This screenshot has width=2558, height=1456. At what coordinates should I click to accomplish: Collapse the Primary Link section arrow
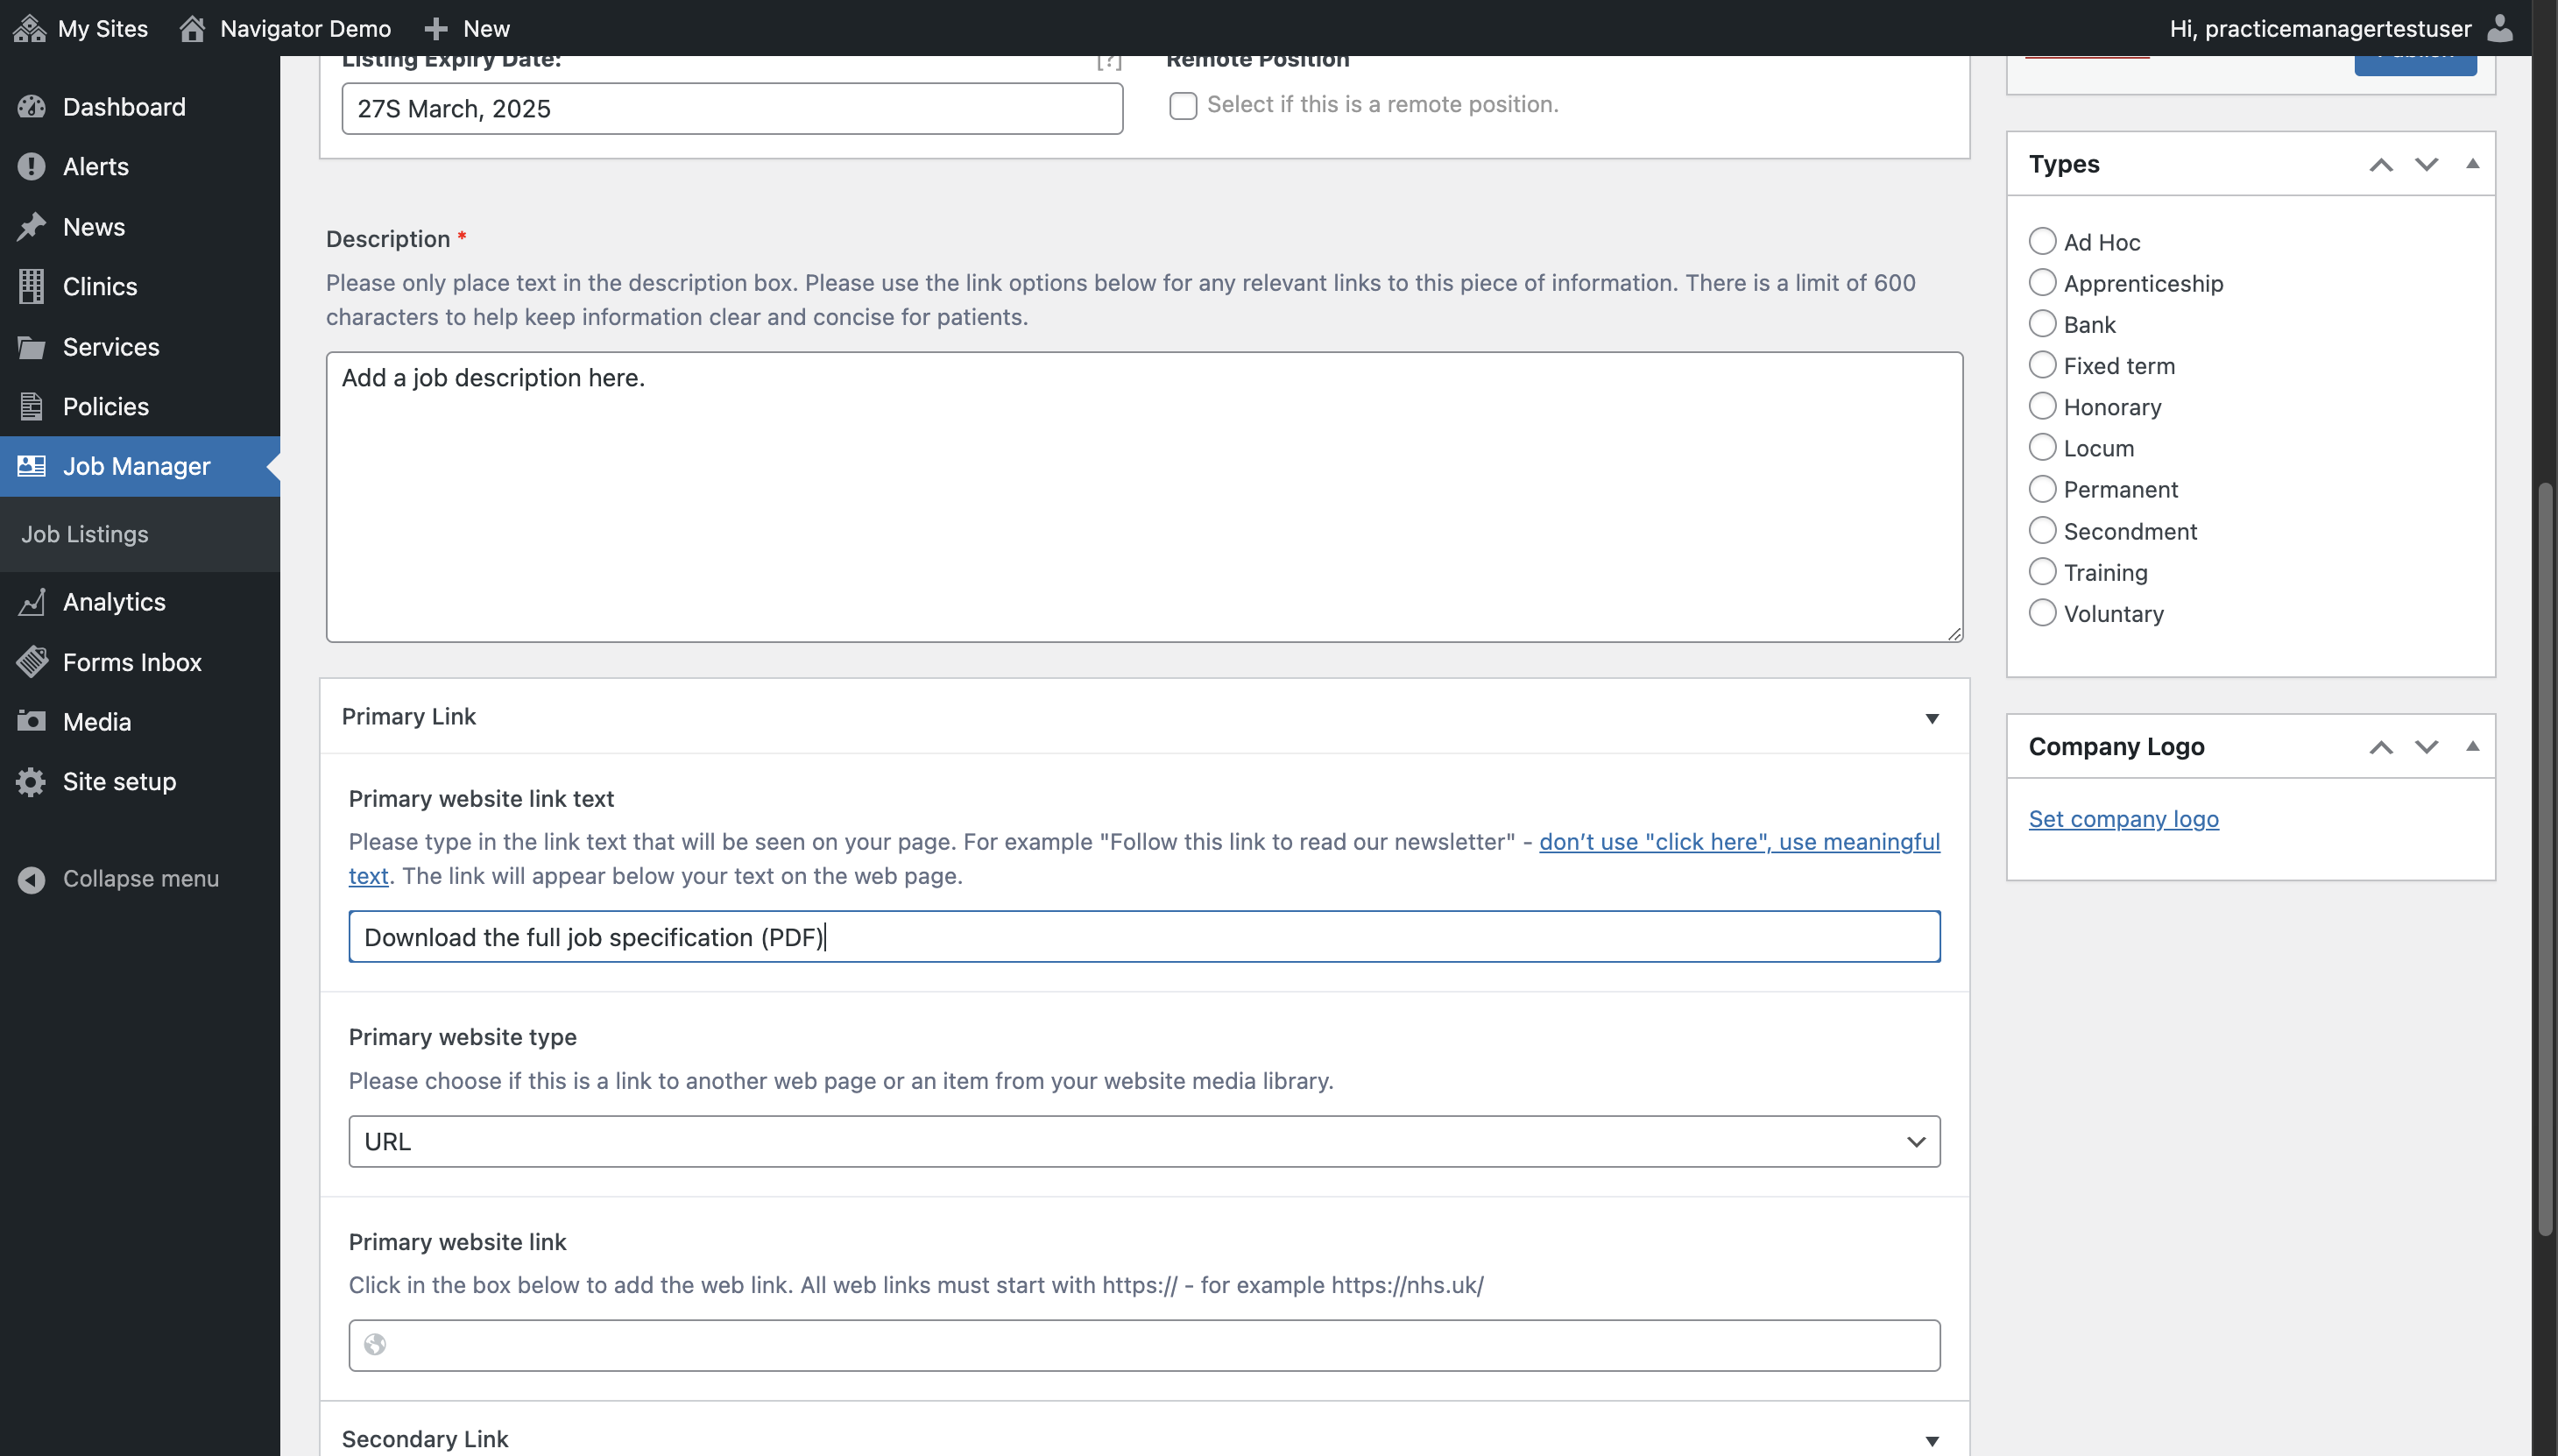[1932, 719]
